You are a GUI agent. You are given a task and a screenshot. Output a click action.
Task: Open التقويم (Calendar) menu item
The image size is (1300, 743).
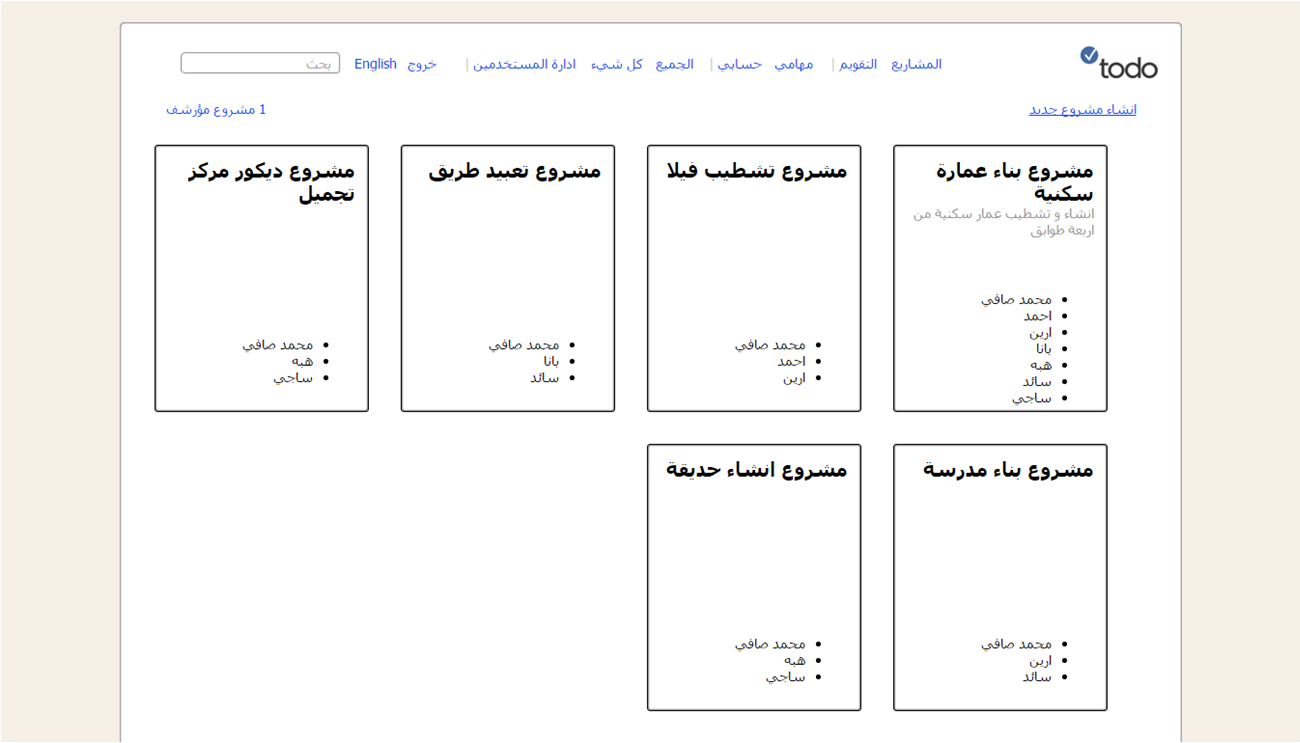(858, 64)
